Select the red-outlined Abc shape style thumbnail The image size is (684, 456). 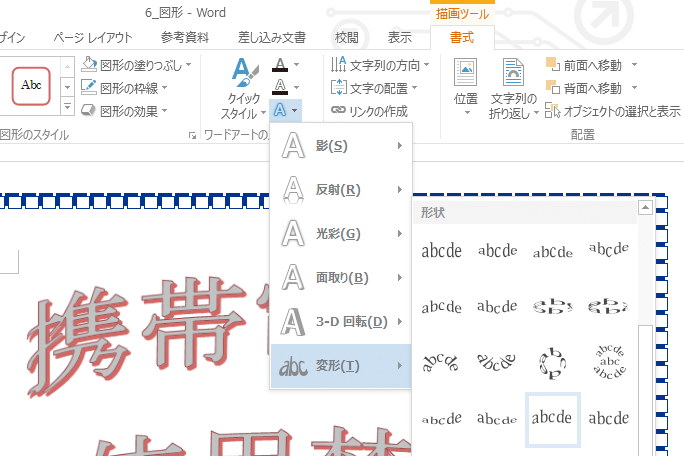[x=31, y=86]
